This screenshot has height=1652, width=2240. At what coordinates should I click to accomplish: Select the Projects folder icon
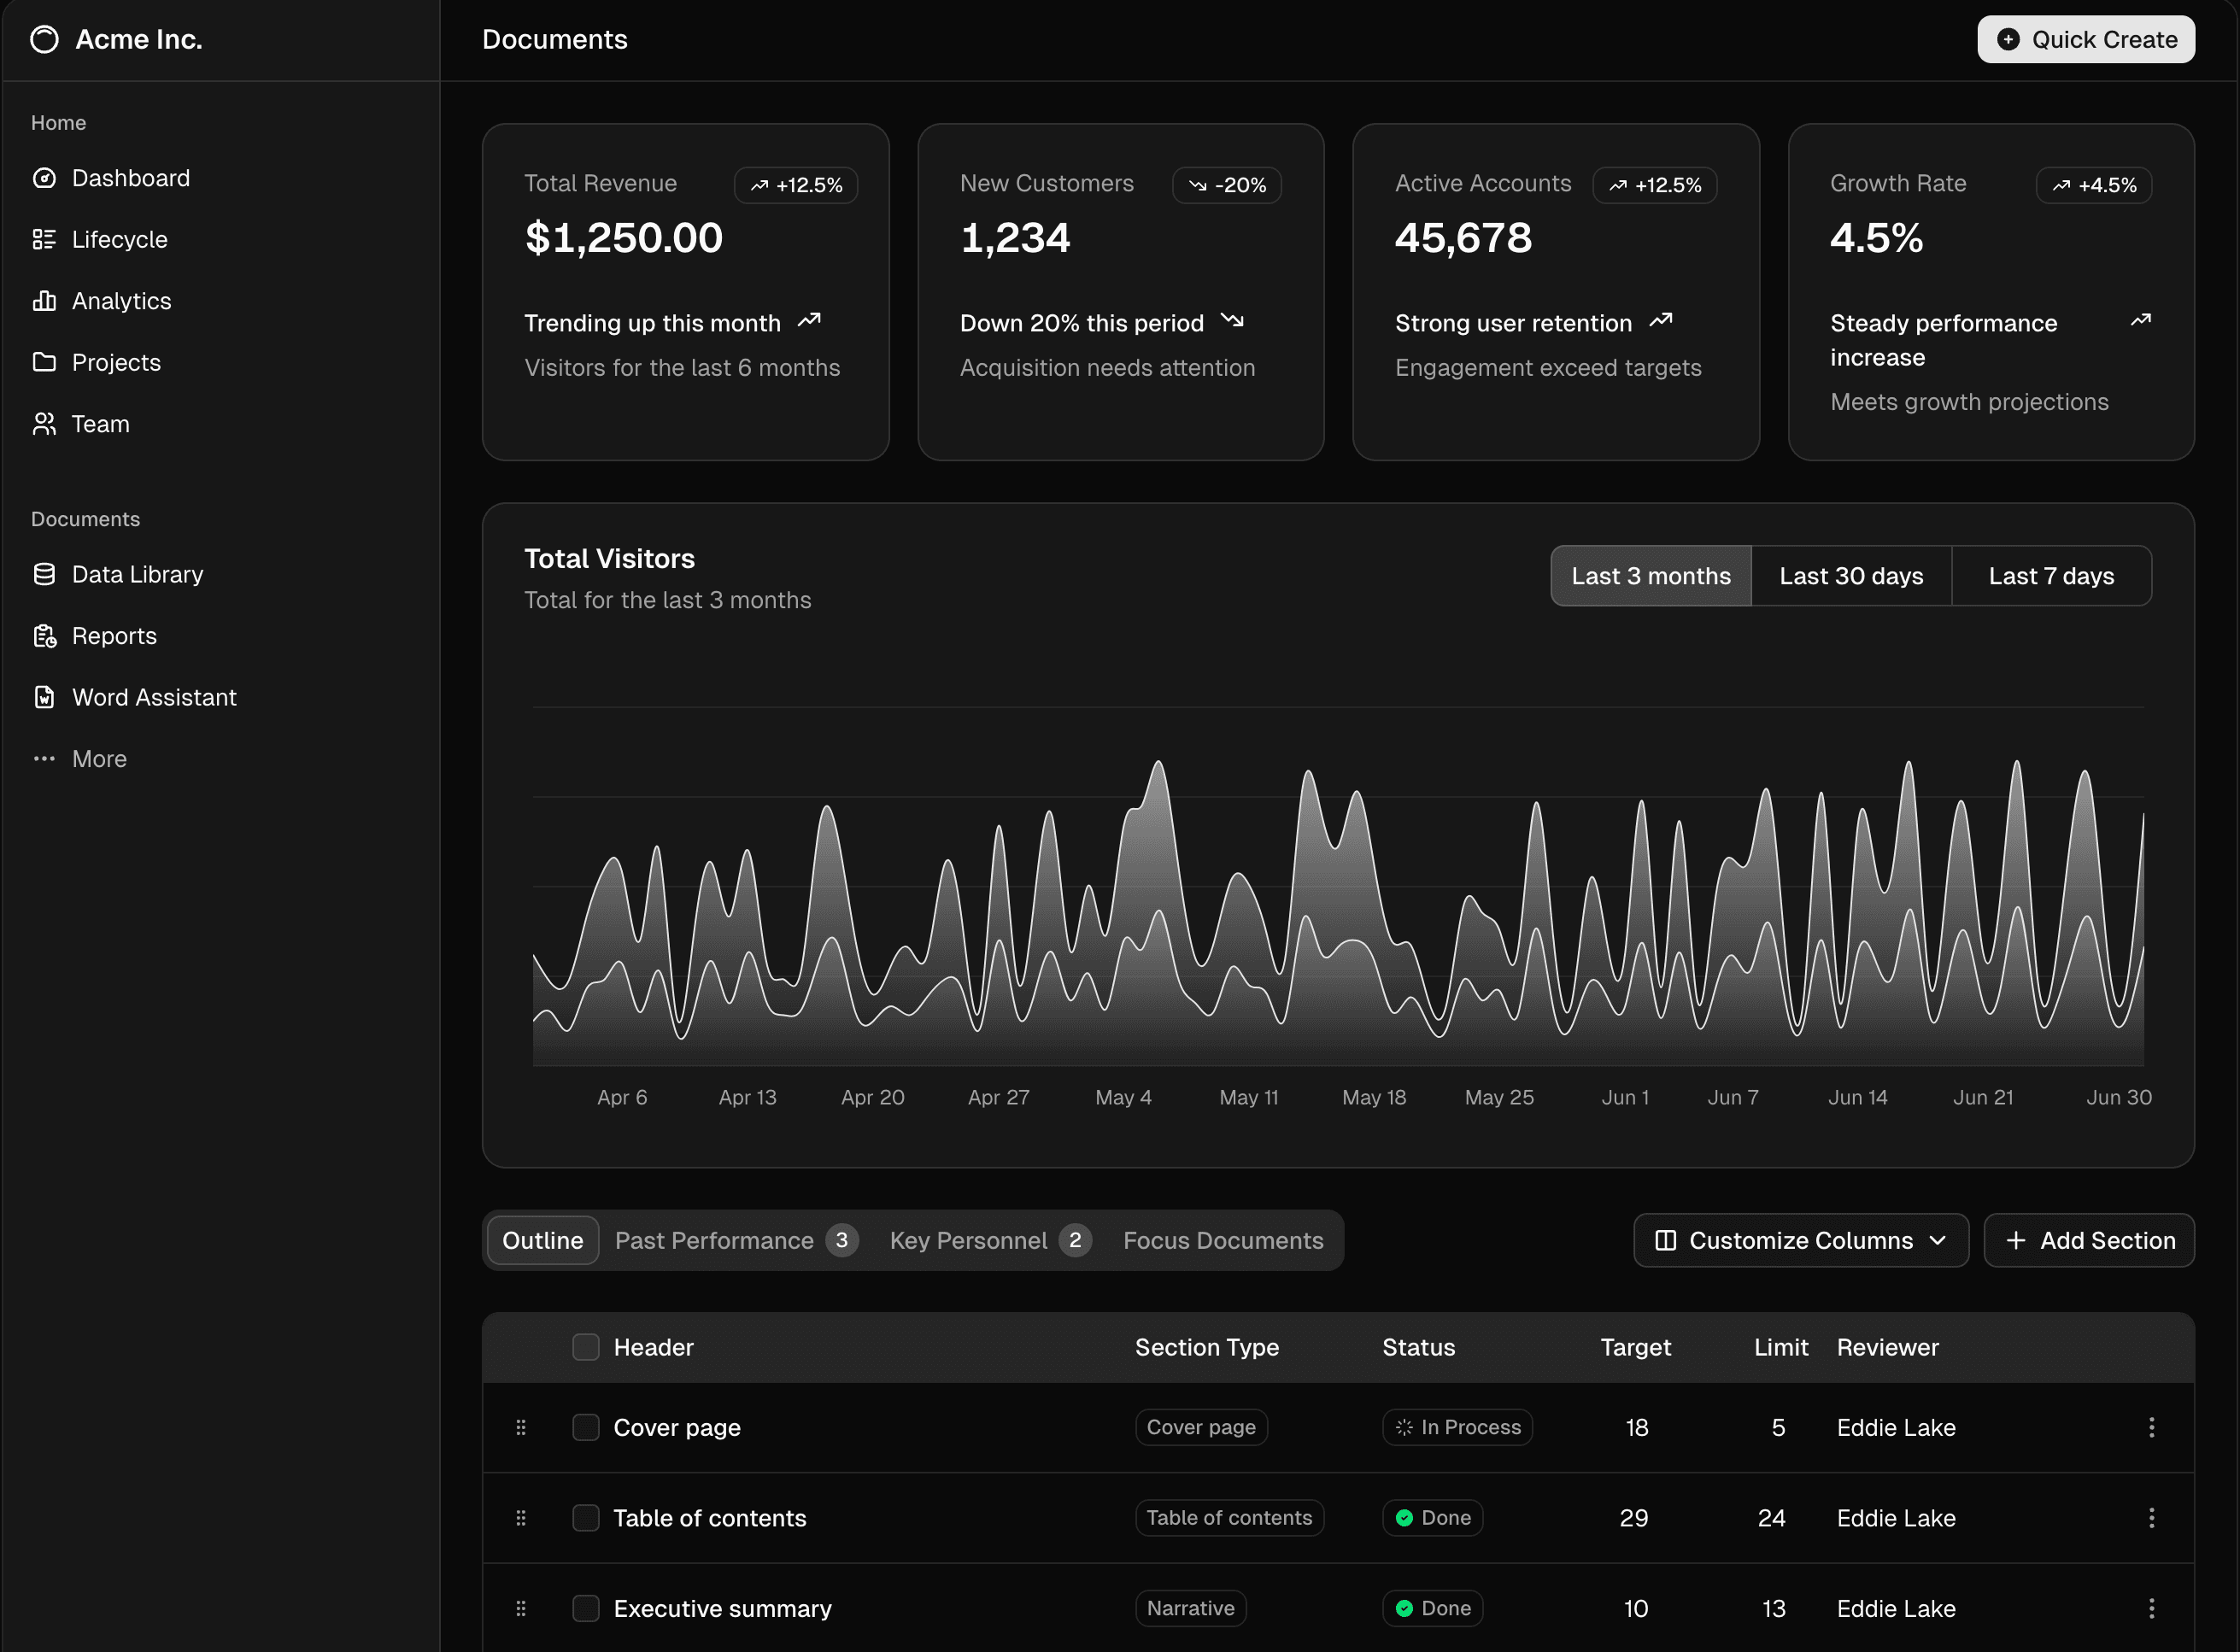pos(44,362)
